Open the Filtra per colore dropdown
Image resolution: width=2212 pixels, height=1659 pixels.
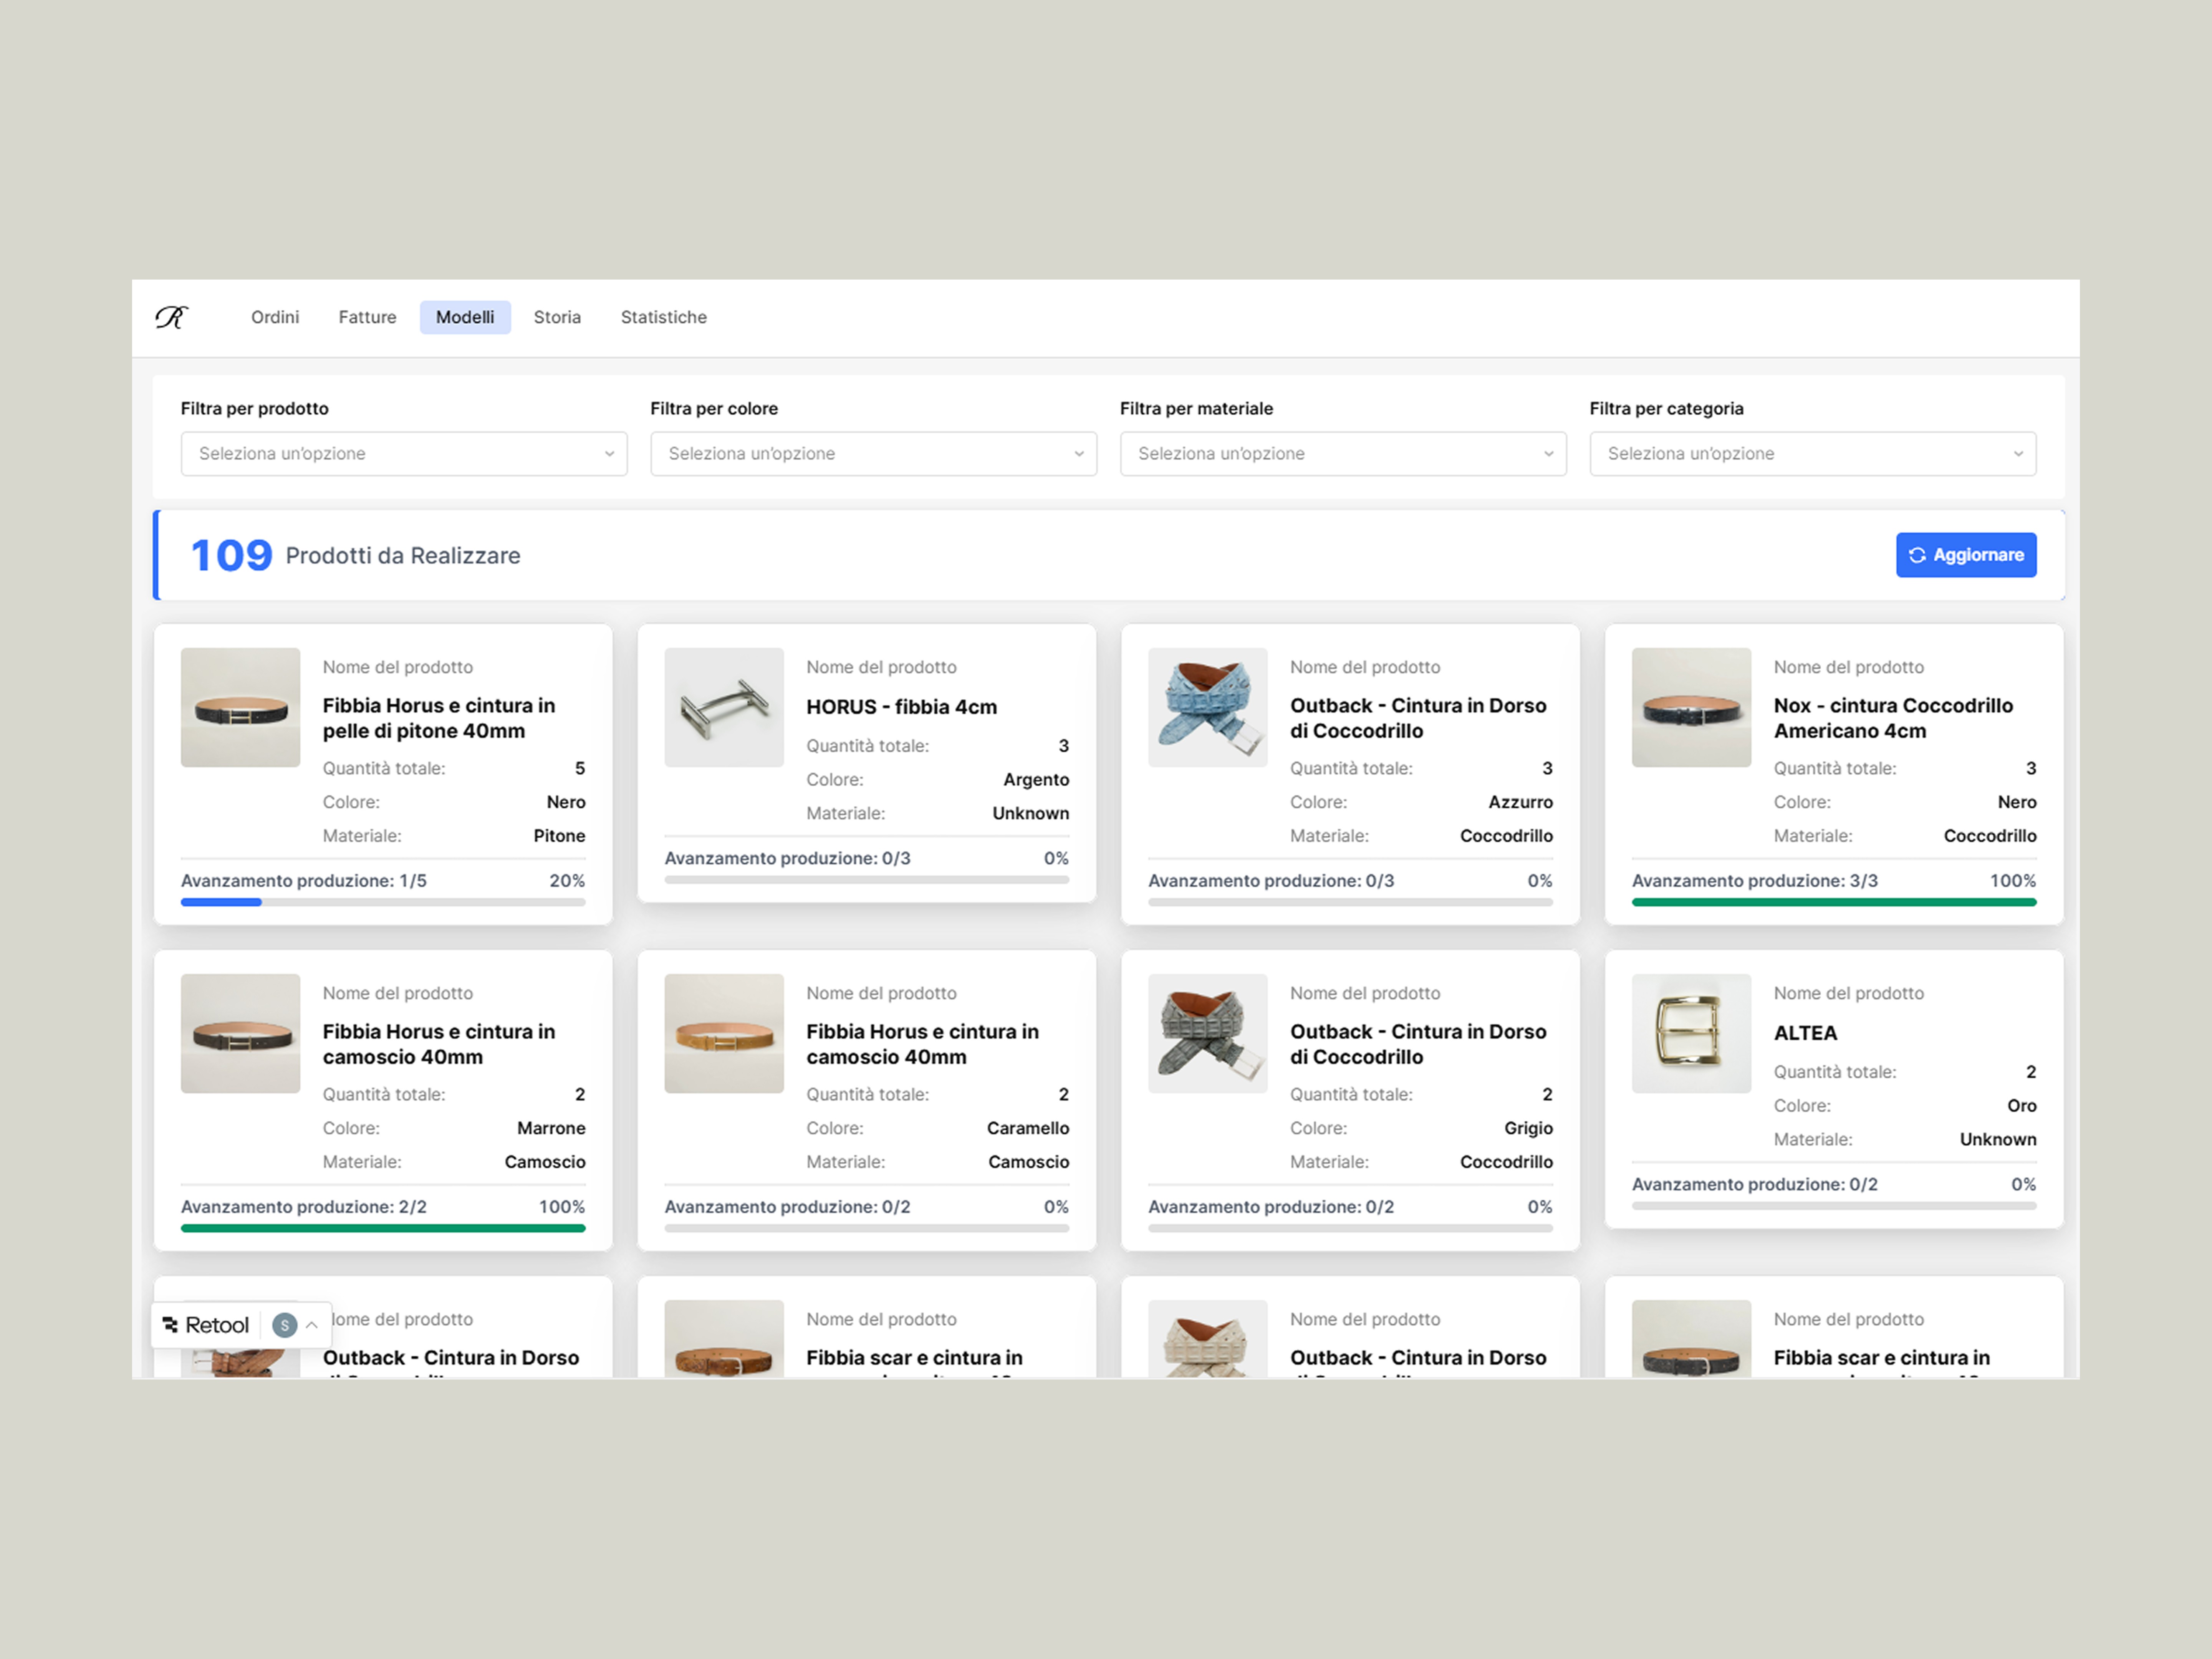point(873,454)
